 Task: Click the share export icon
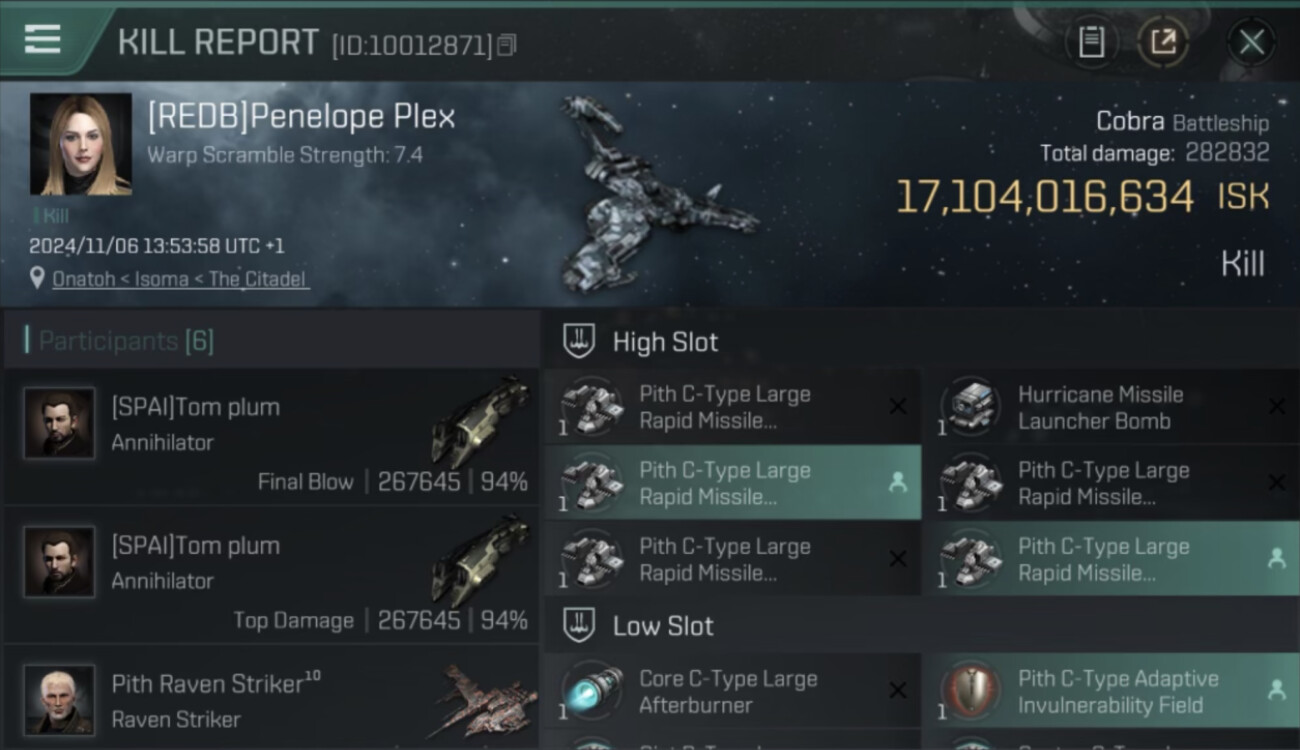[1163, 42]
